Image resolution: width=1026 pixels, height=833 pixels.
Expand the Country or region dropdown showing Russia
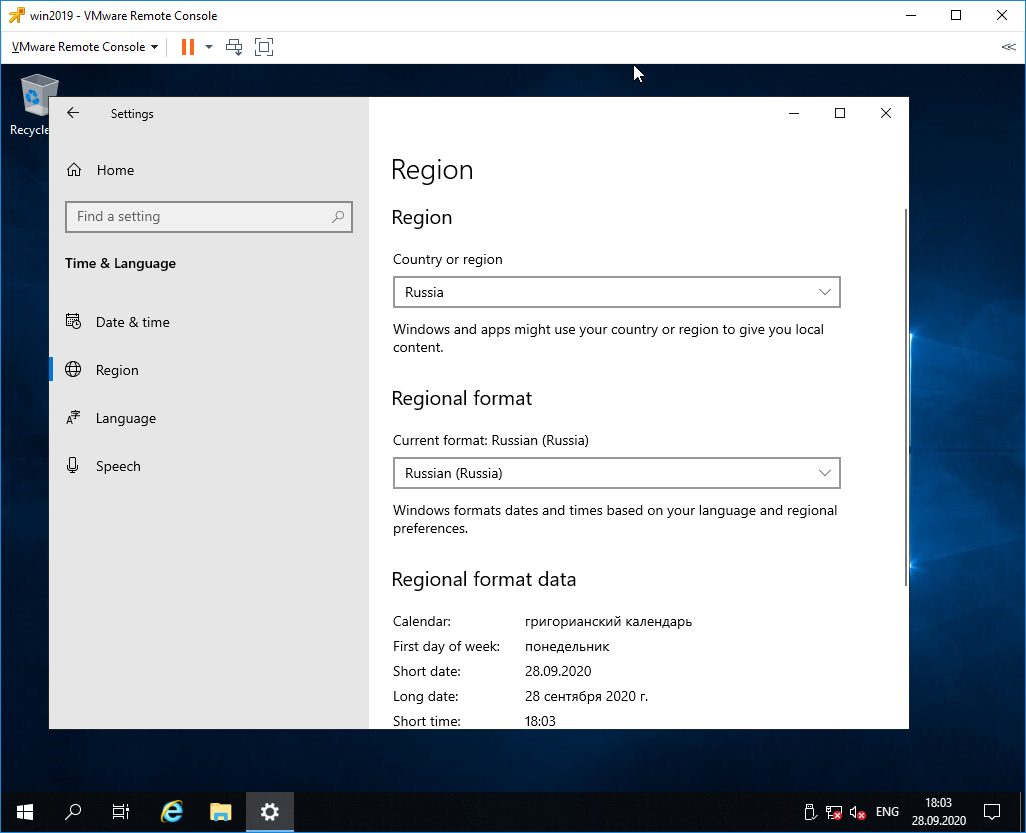pyautogui.click(x=616, y=292)
